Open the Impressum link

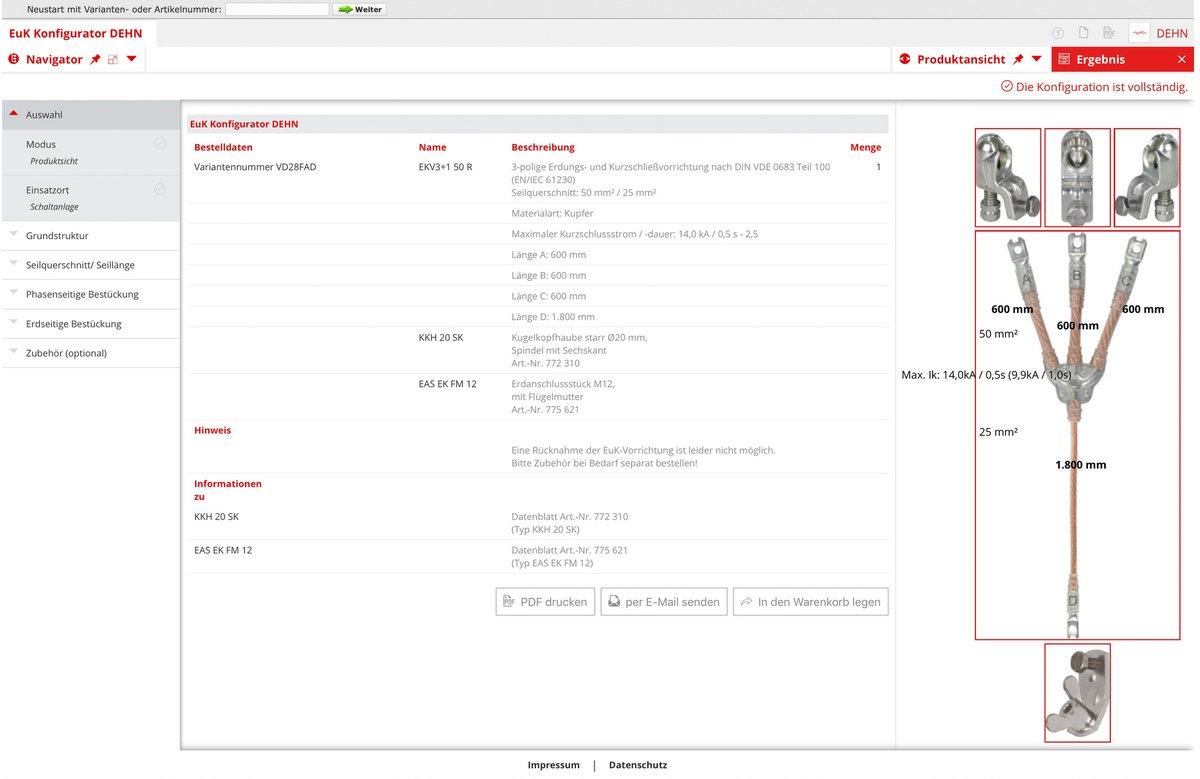point(554,765)
